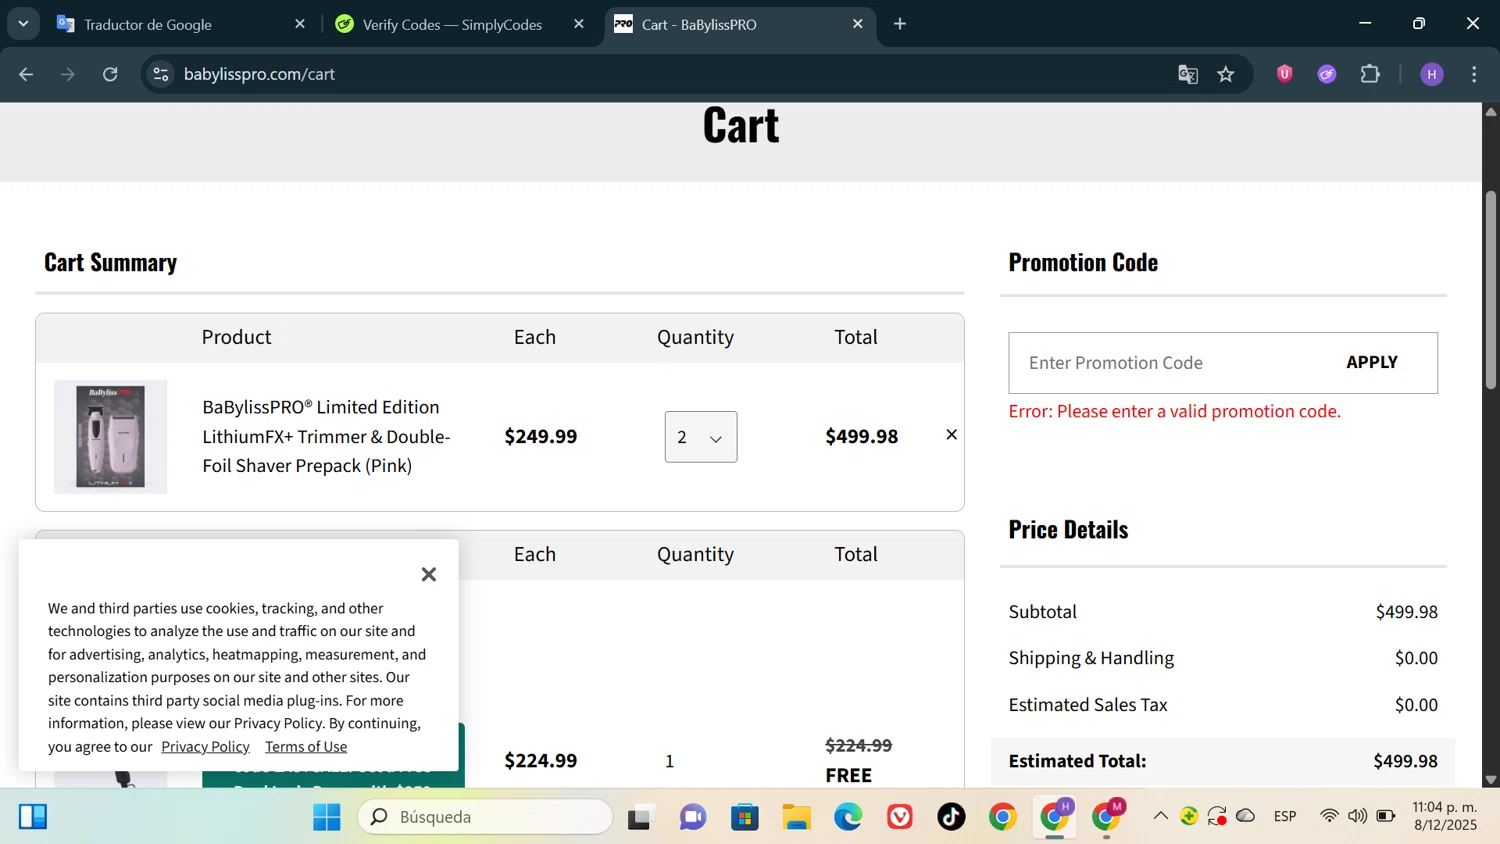The image size is (1500, 844).
Task: Open Microsoft Edge from taskbar
Action: coord(849,817)
